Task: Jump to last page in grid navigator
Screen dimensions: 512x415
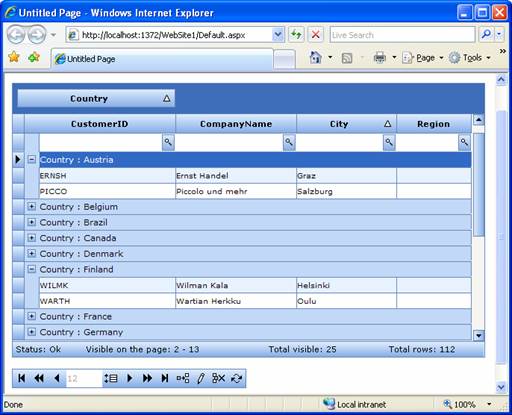Action: point(165,378)
